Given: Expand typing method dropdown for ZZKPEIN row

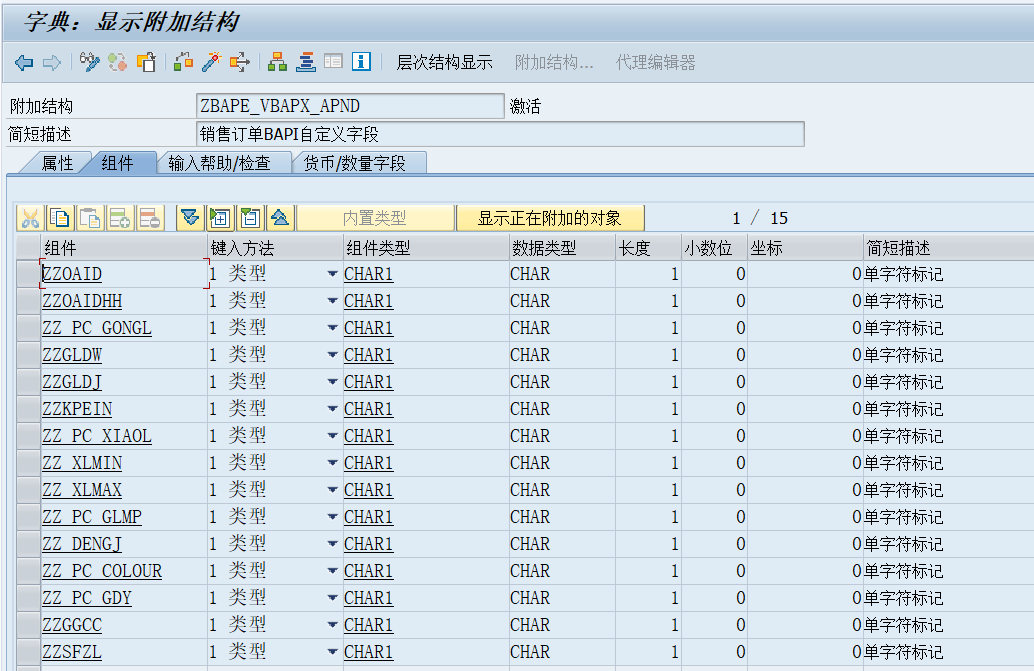Looking at the screenshot, I should 332,409.
